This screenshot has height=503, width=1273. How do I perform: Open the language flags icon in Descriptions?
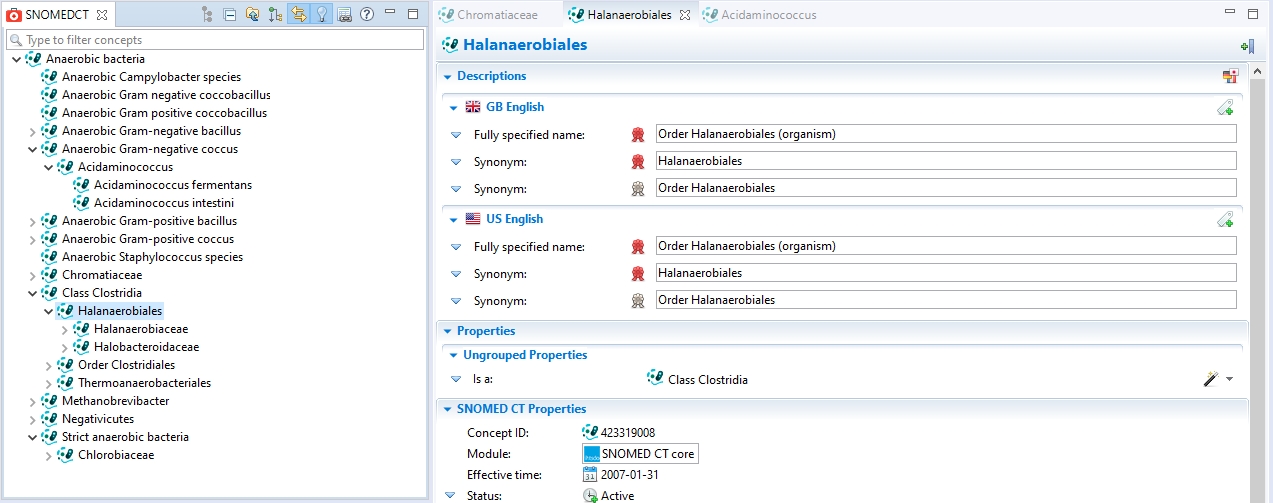[x=1230, y=76]
